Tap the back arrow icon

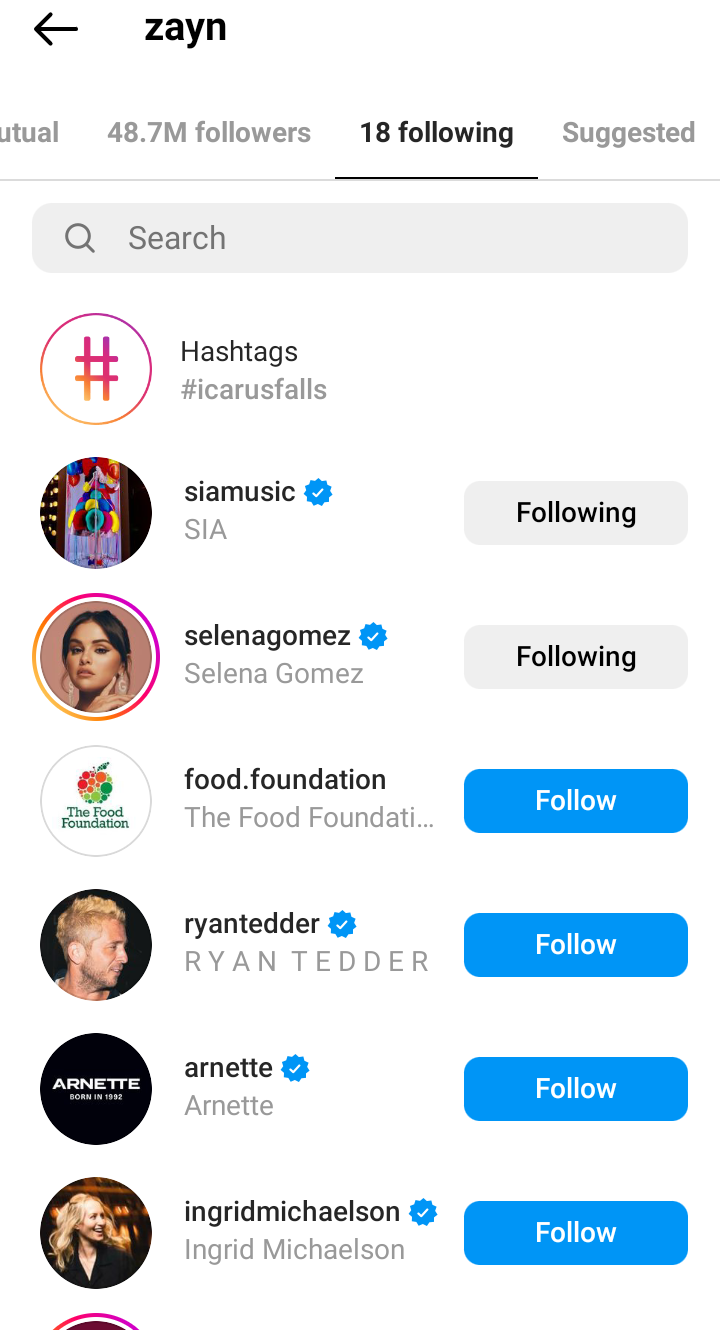(56, 30)
